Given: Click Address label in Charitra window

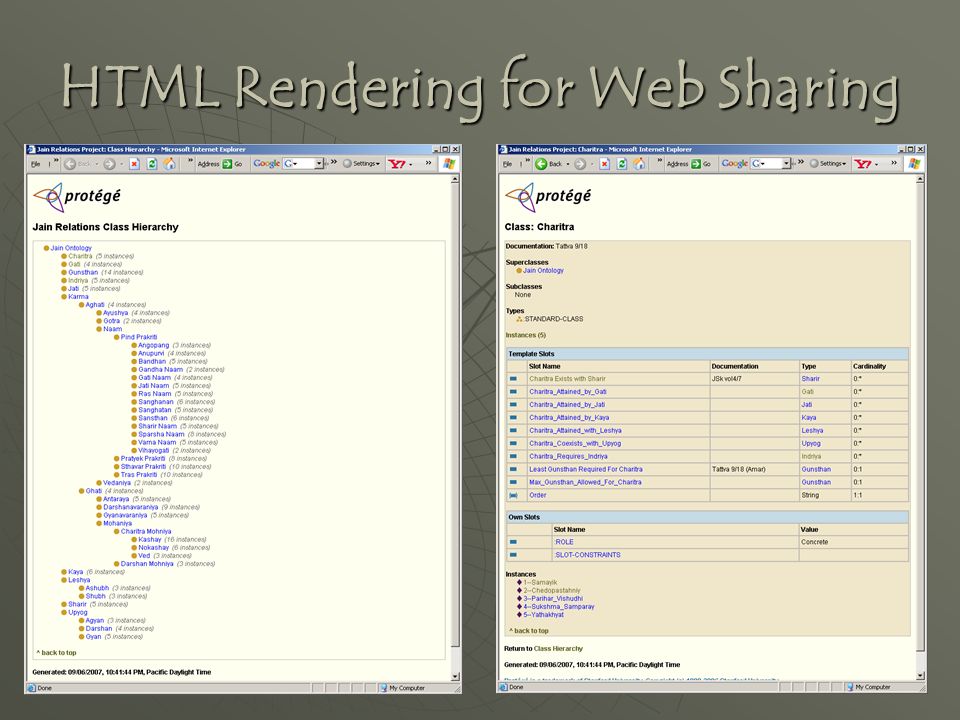Looking at the screenshot, I should click(677, 164).
